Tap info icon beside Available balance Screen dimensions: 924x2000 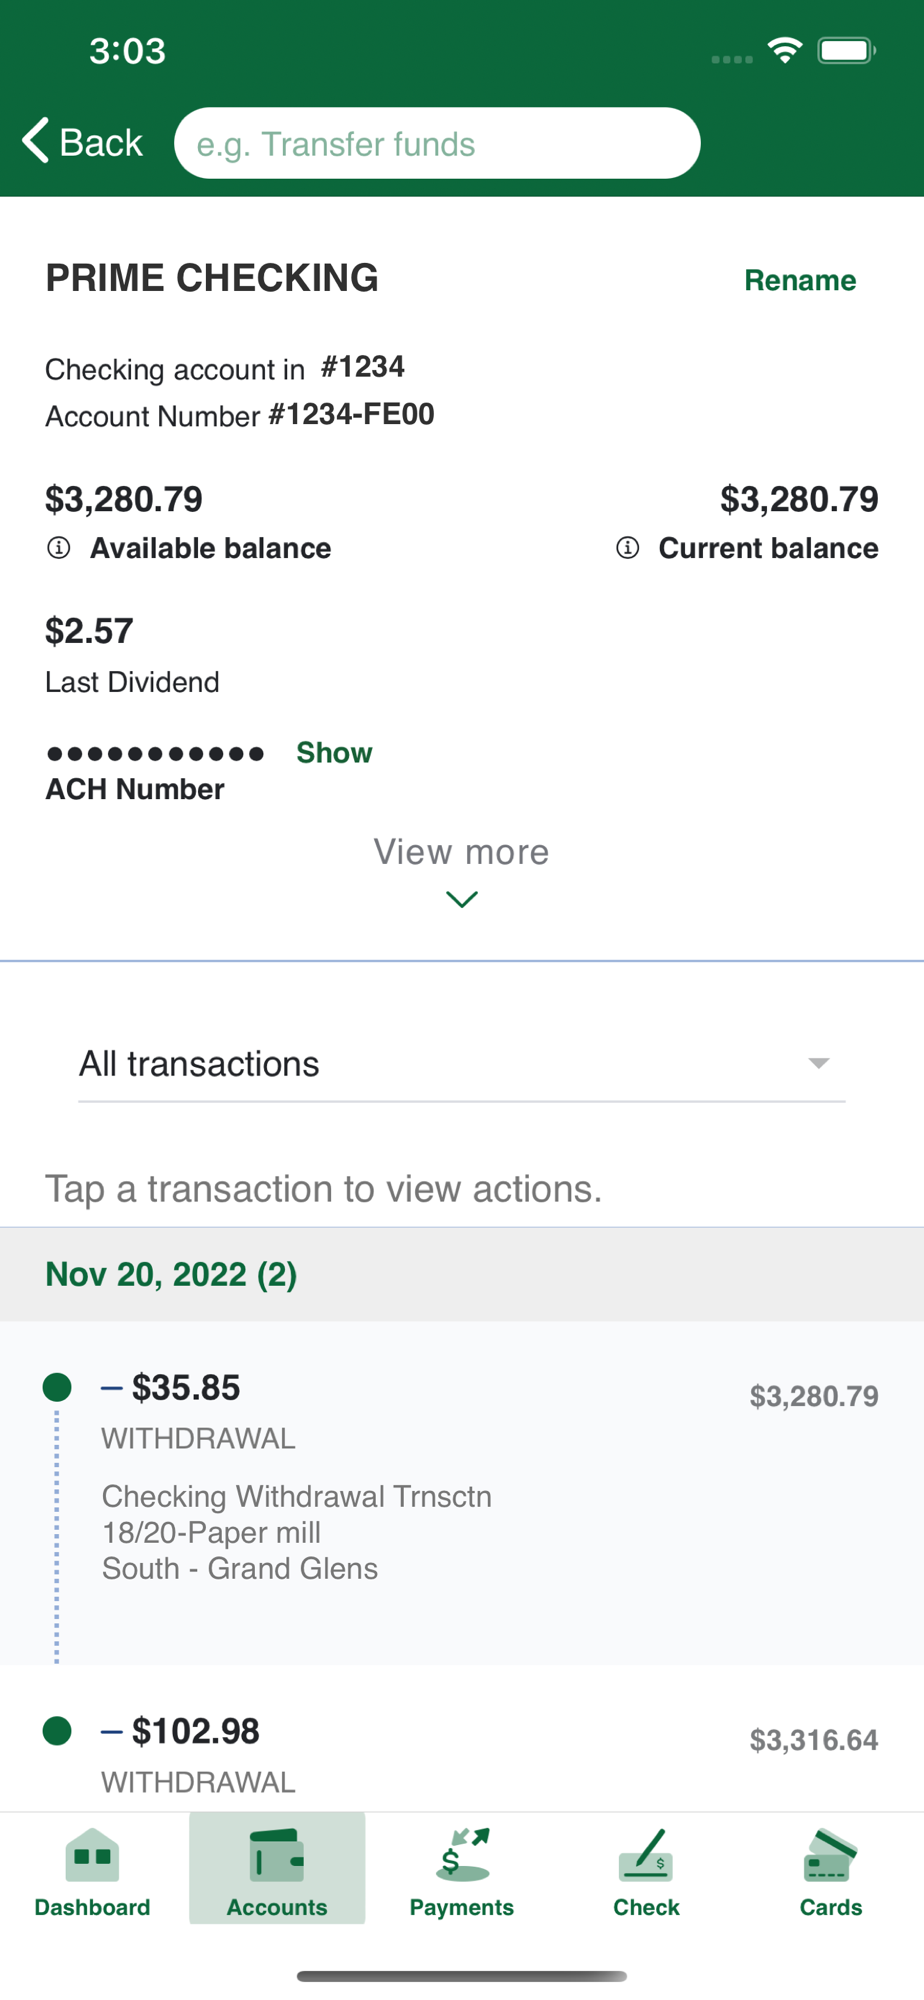[x=59, y=548]
